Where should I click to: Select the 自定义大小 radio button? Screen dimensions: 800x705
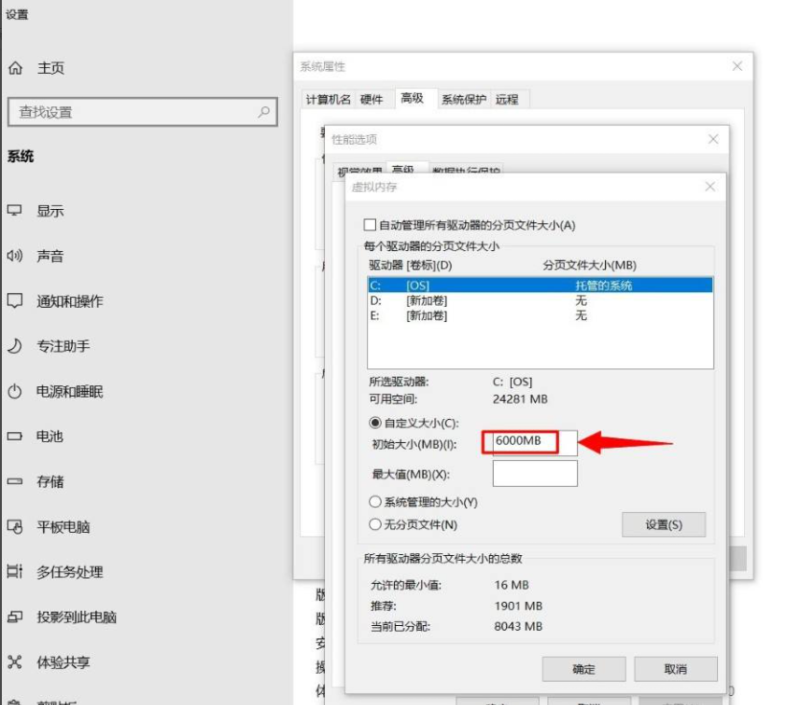pyautogui.click(x=375, y=423)
